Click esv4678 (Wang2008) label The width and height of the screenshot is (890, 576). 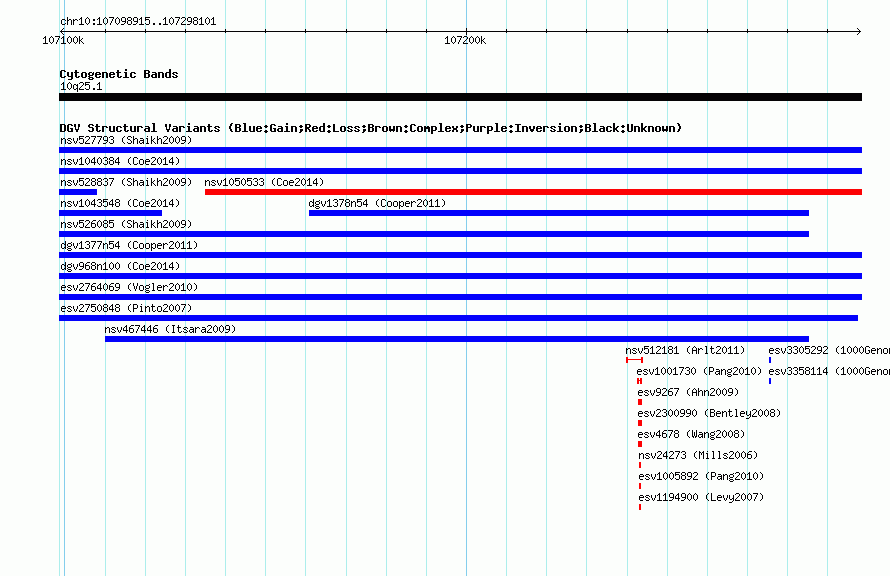click(x=691, y=434)
